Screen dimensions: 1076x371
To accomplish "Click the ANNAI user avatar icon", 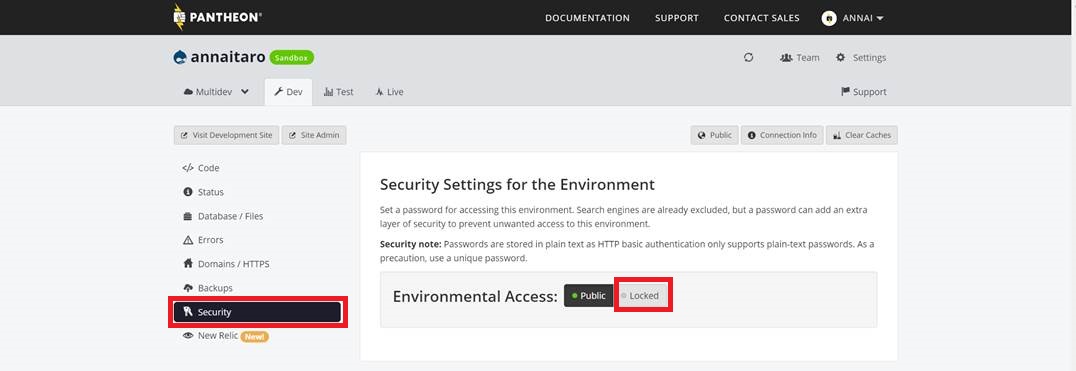I will pyautogui.click(x=829, y=18).
